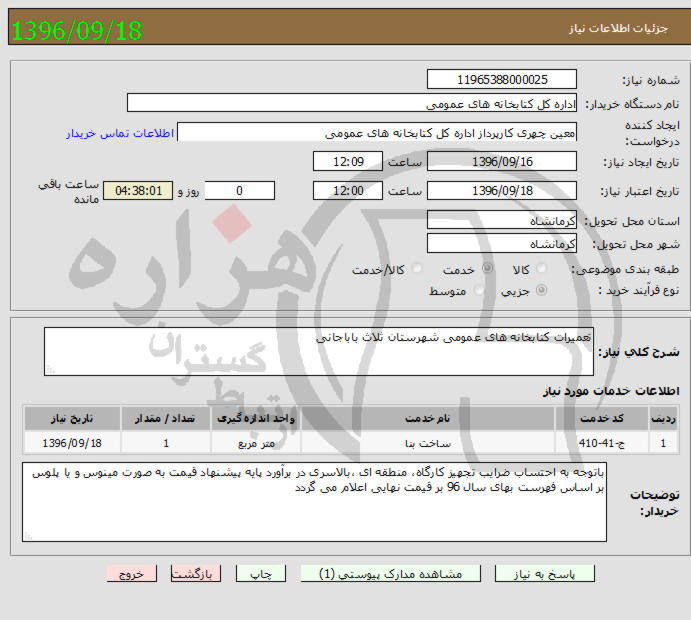Click the creation time field 12:09
This screenshot has height=620, width=691.
click(348, 161)
